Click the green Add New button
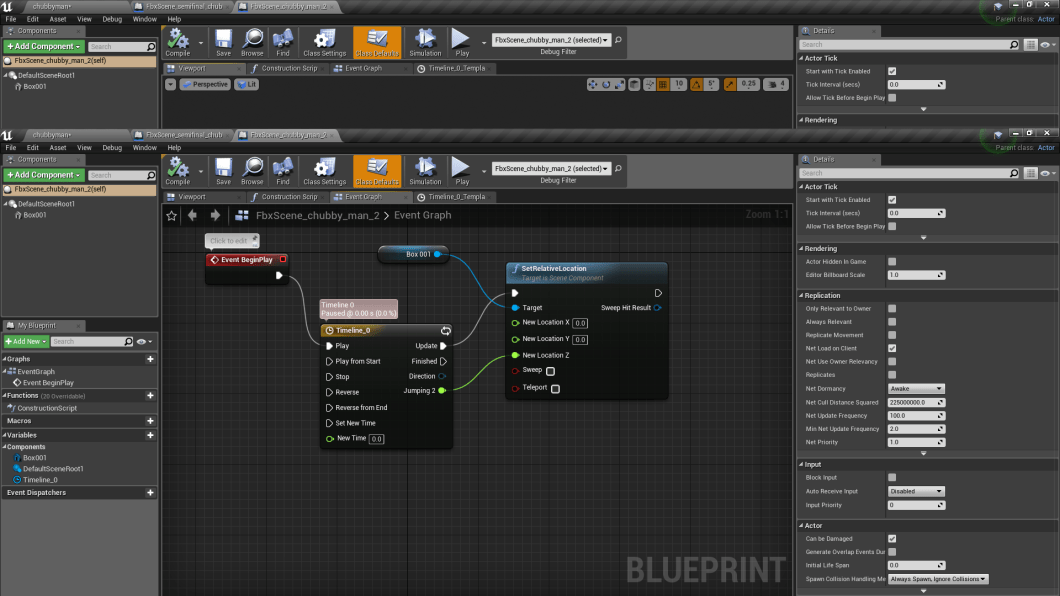The height and width of the screenshot is (596, 1060). pyautogui.click(x=25, y=342)
